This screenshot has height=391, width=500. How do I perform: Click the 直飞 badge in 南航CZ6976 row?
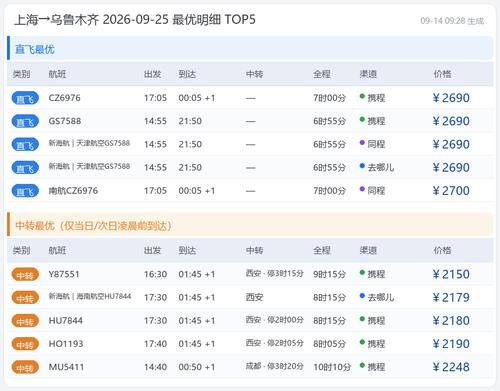[x=25, y=191]
